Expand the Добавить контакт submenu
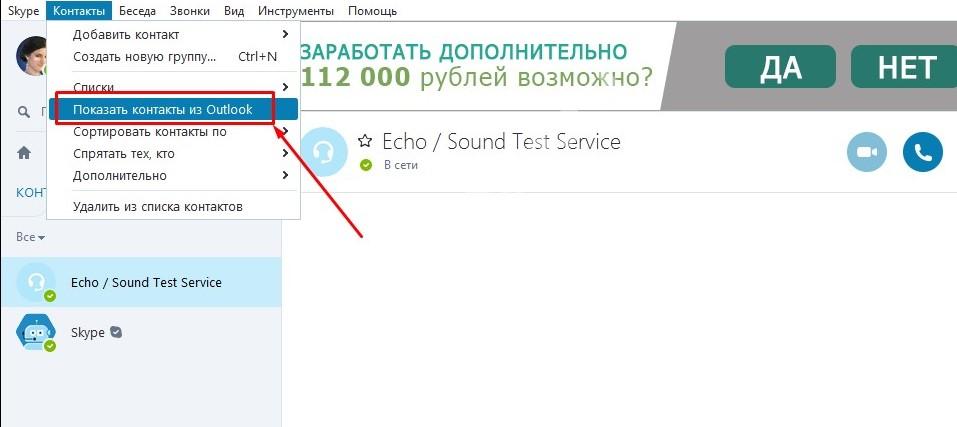This screenshot has height=427, width=957. [173, 35]
